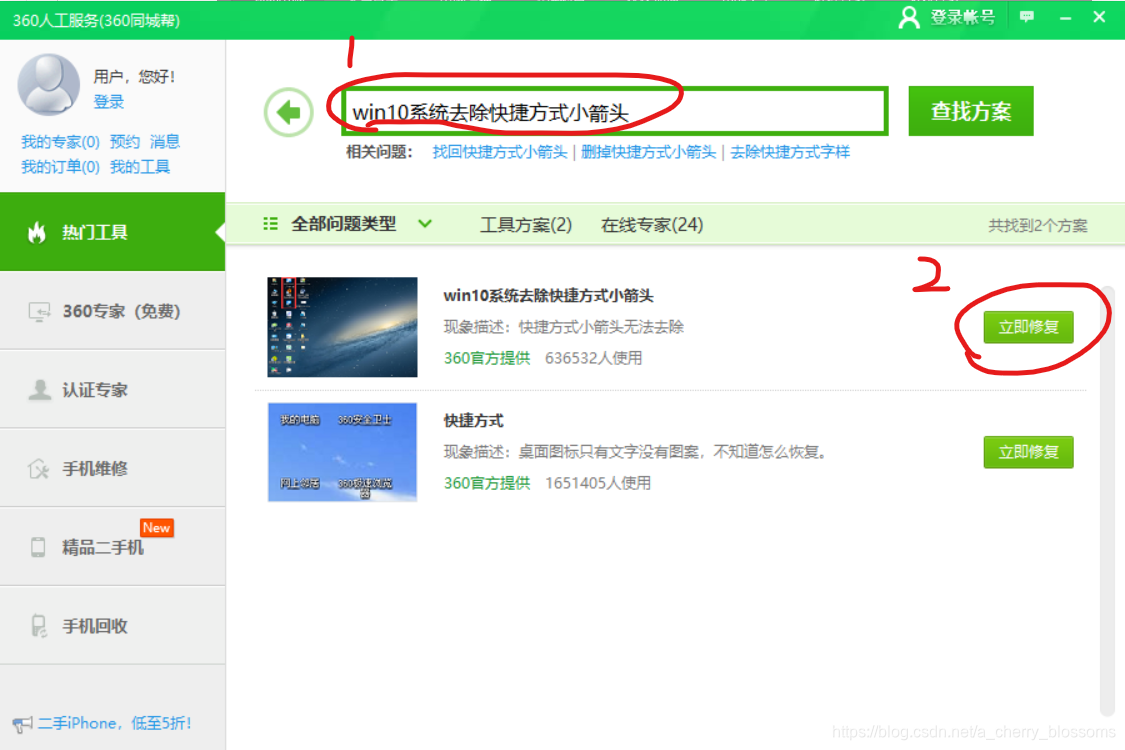Screen dimensions: 1125x750
Task: Open 精品二手机 in the sidebar
Action: click(x=113, y=547)
